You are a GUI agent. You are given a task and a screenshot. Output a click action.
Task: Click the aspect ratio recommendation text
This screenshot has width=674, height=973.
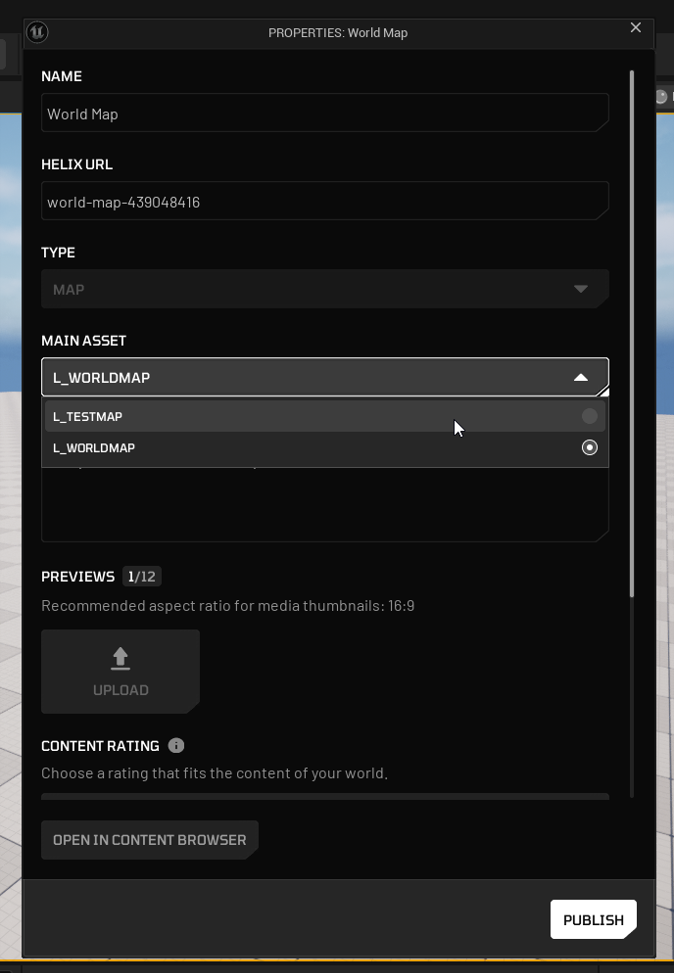pos(228,606)
